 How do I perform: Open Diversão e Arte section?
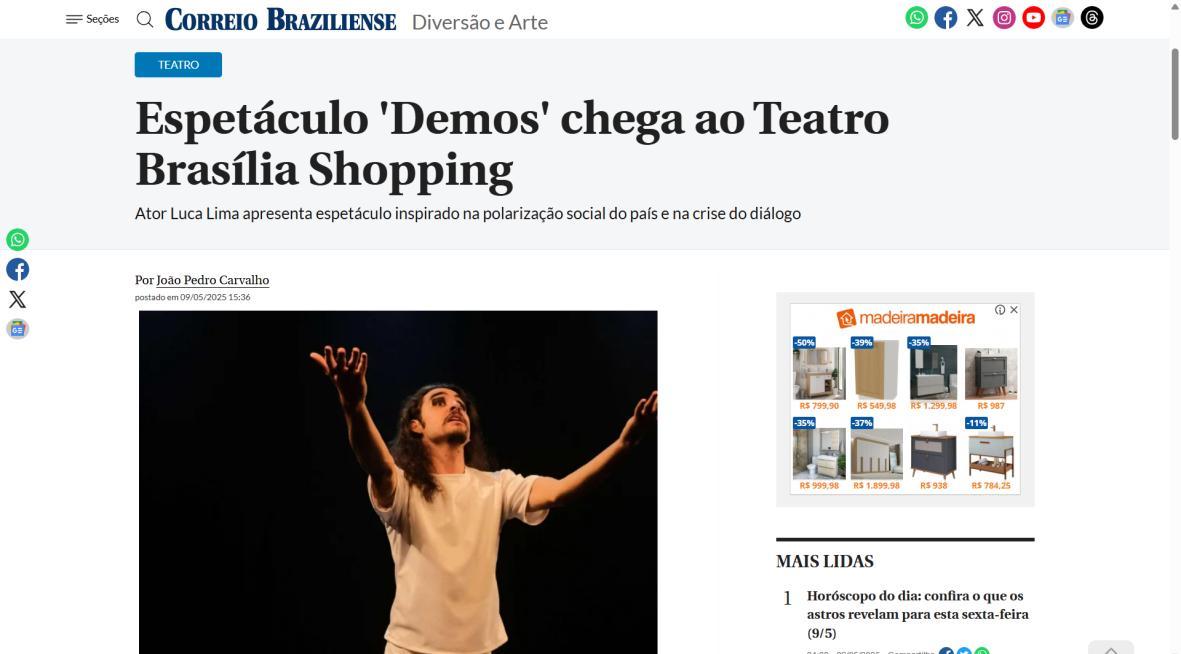(480, 23)
